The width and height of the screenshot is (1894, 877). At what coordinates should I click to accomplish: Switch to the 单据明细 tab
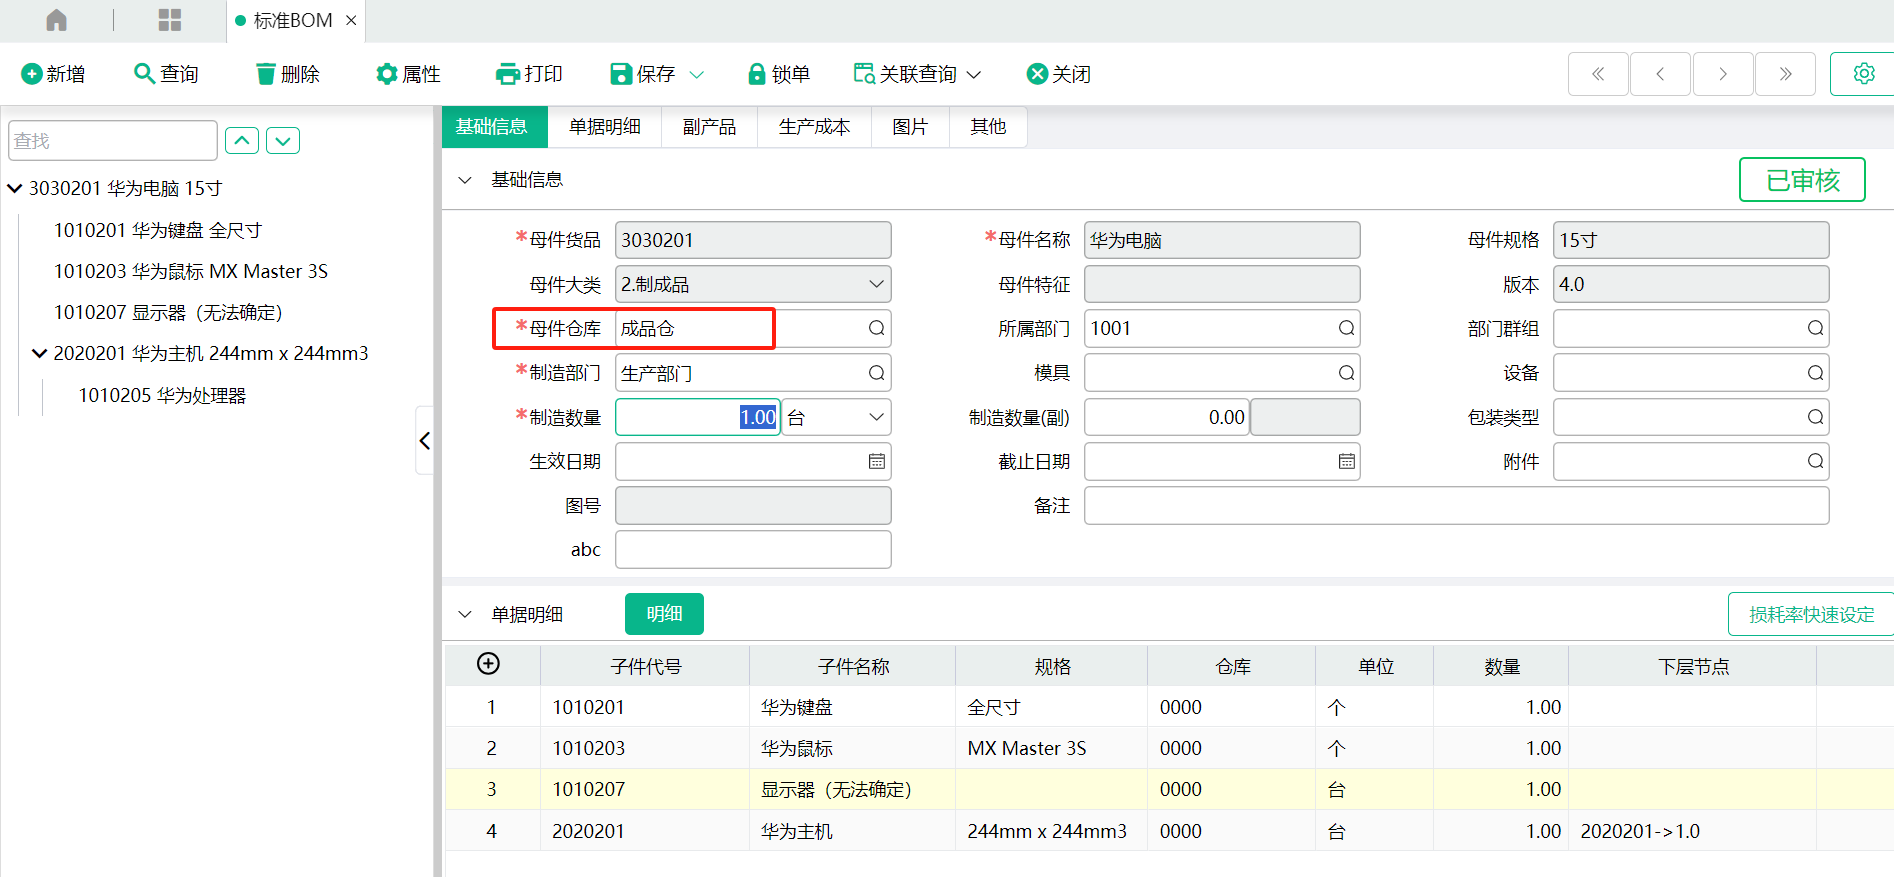(x=605, y=127)
